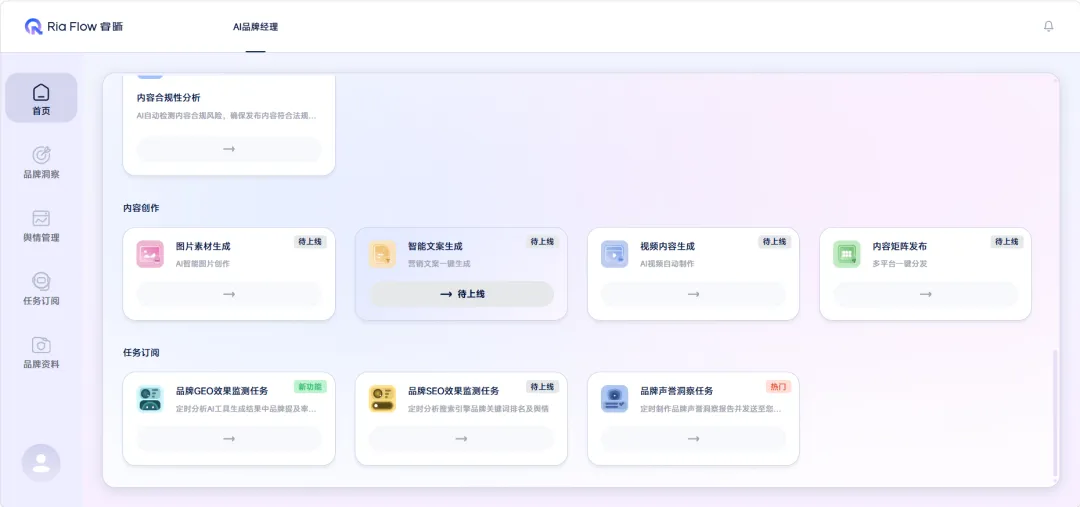Open 品牌洞察 in the sidebar
The height and width of the screenshot is (507, 1080).
coord(41,162)
